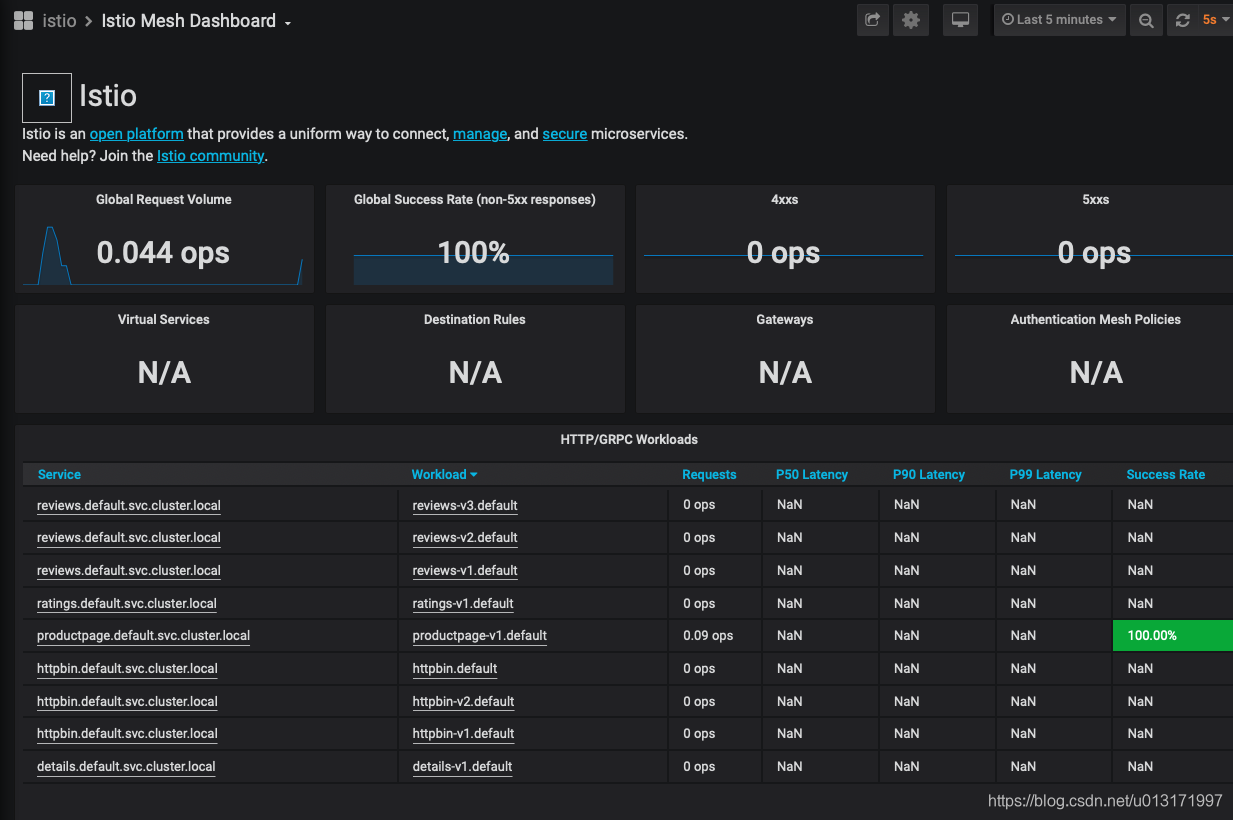
Task: Refresh the dashboard with refresh icon
Action: pyautogui.click(x=1182, y=20)
